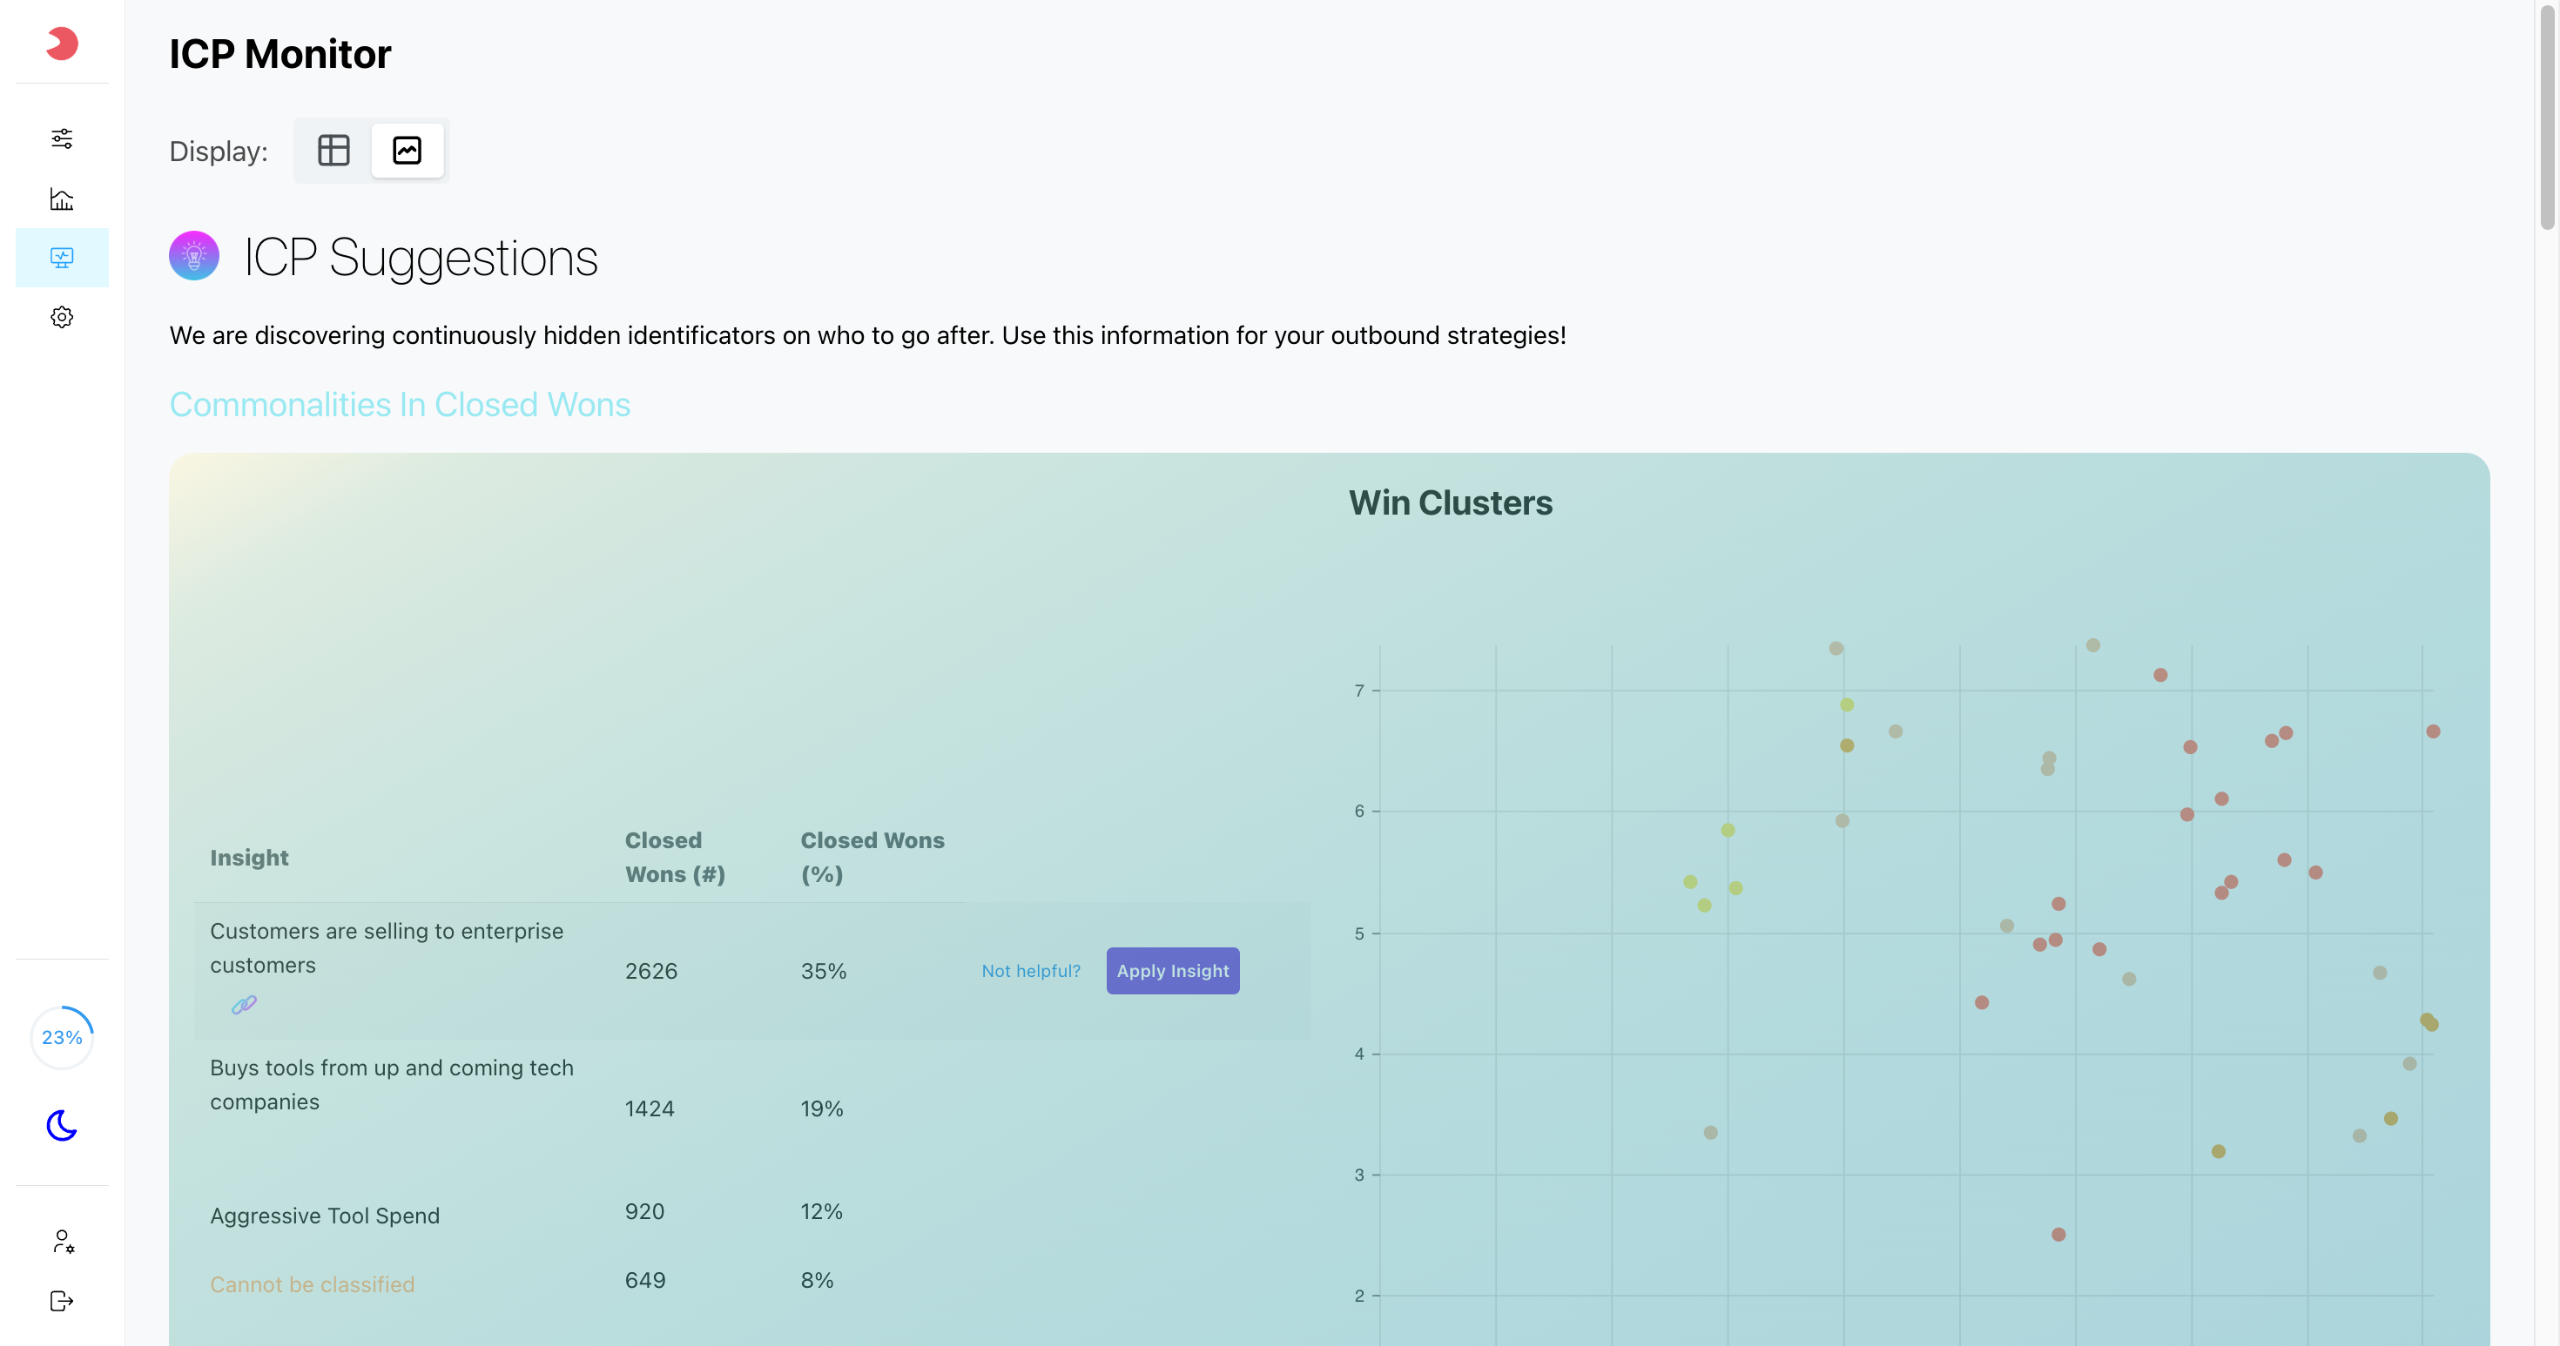Click the Apply Insight button
Image resolution: width=2560 pixels, height=1346 pixels.
(x=1172, y=970)
